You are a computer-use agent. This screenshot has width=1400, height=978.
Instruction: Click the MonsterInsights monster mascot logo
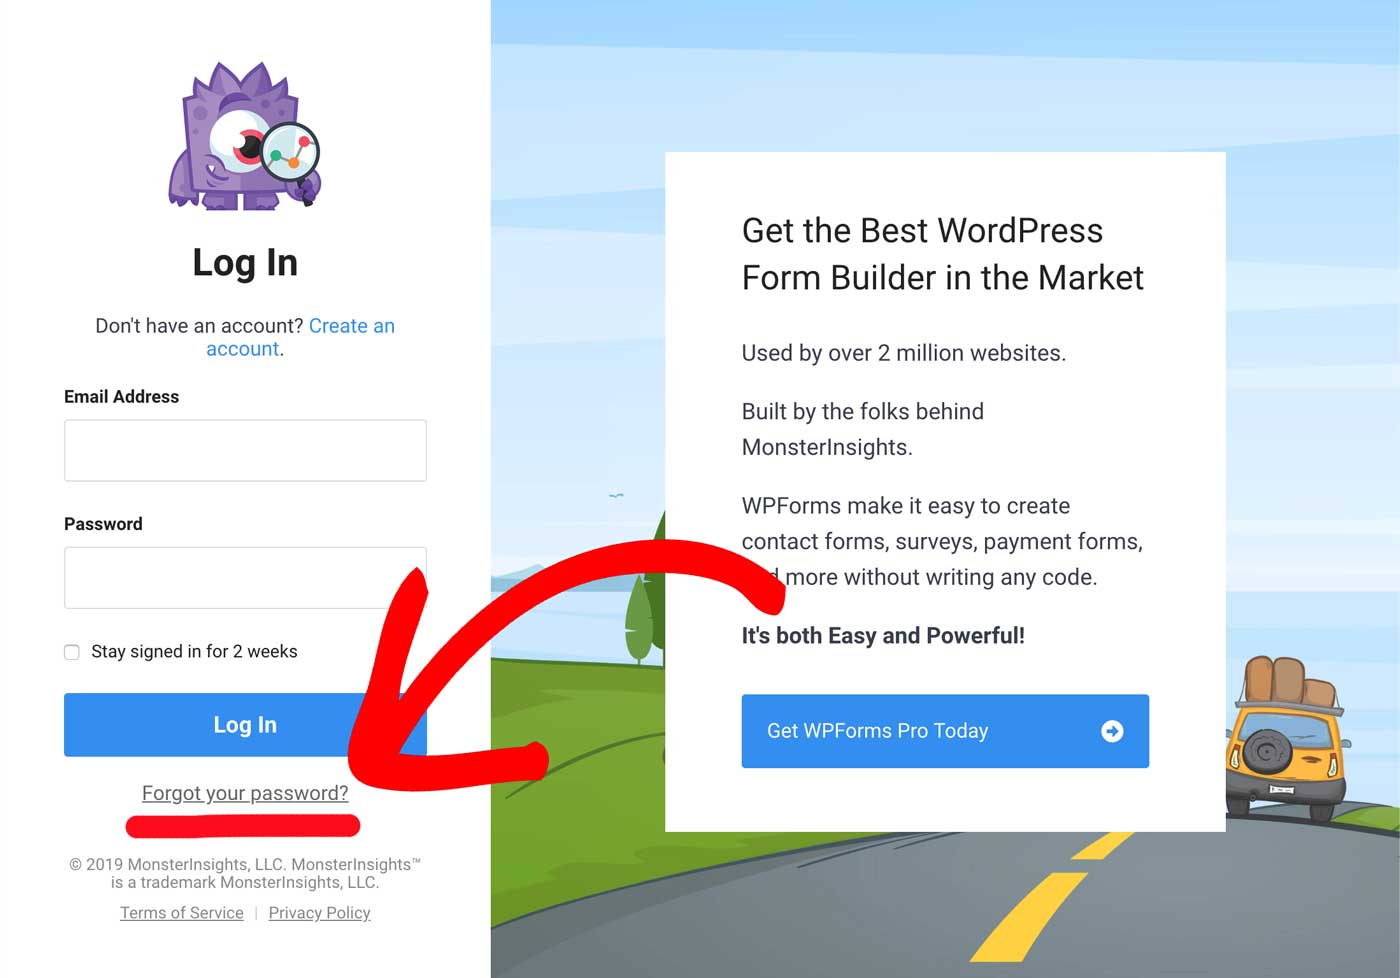(245, 136)
